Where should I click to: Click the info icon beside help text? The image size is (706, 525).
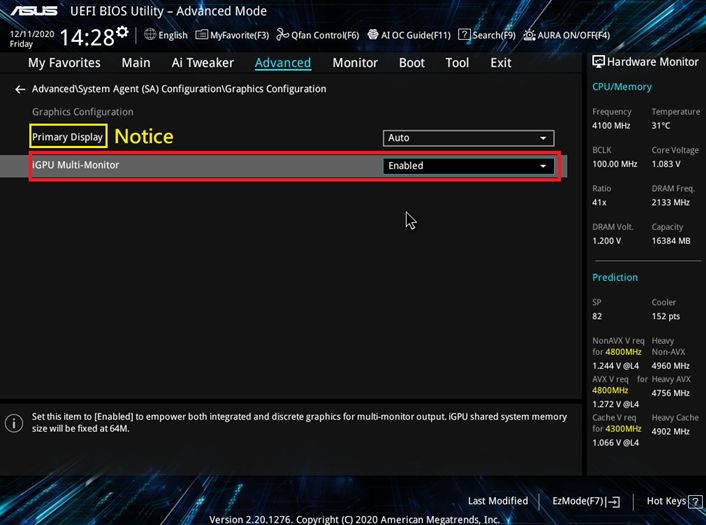point(14,423)
